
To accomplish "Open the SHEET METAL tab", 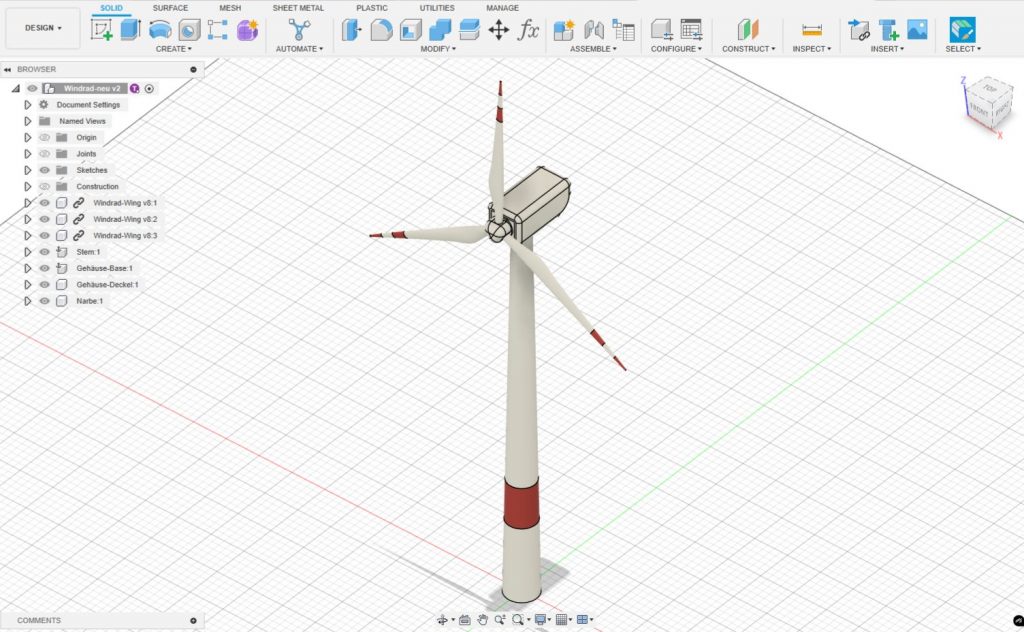I will pos(298,8).
